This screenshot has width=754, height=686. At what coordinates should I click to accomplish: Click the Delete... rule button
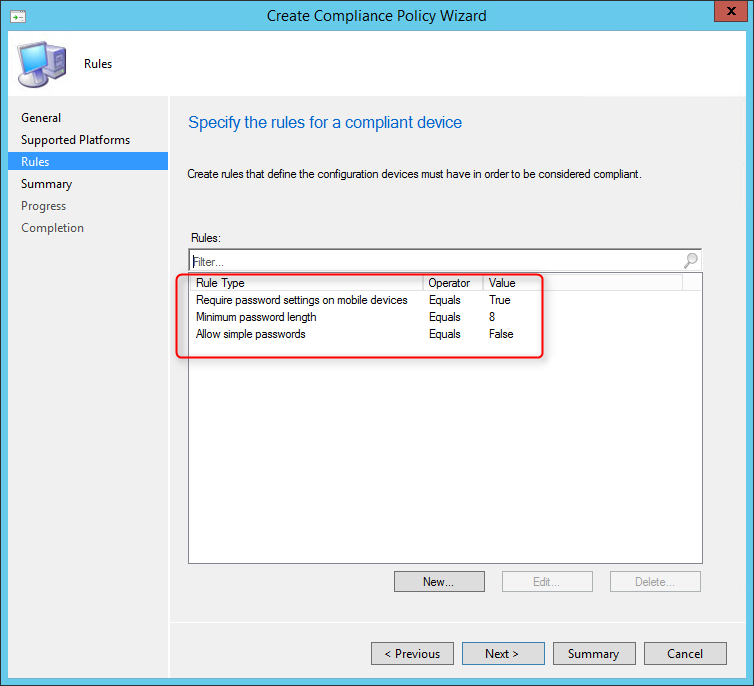(655, 582)
